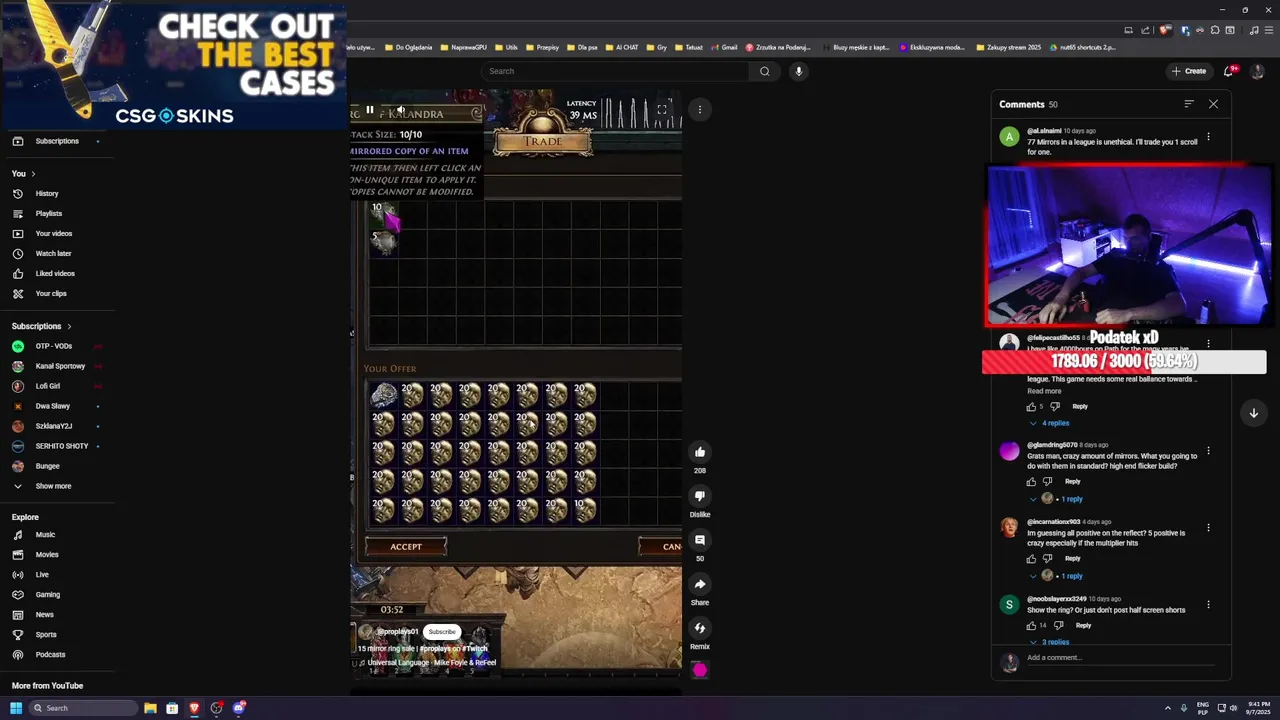Open the Shorts comments button

click(700, 540)
